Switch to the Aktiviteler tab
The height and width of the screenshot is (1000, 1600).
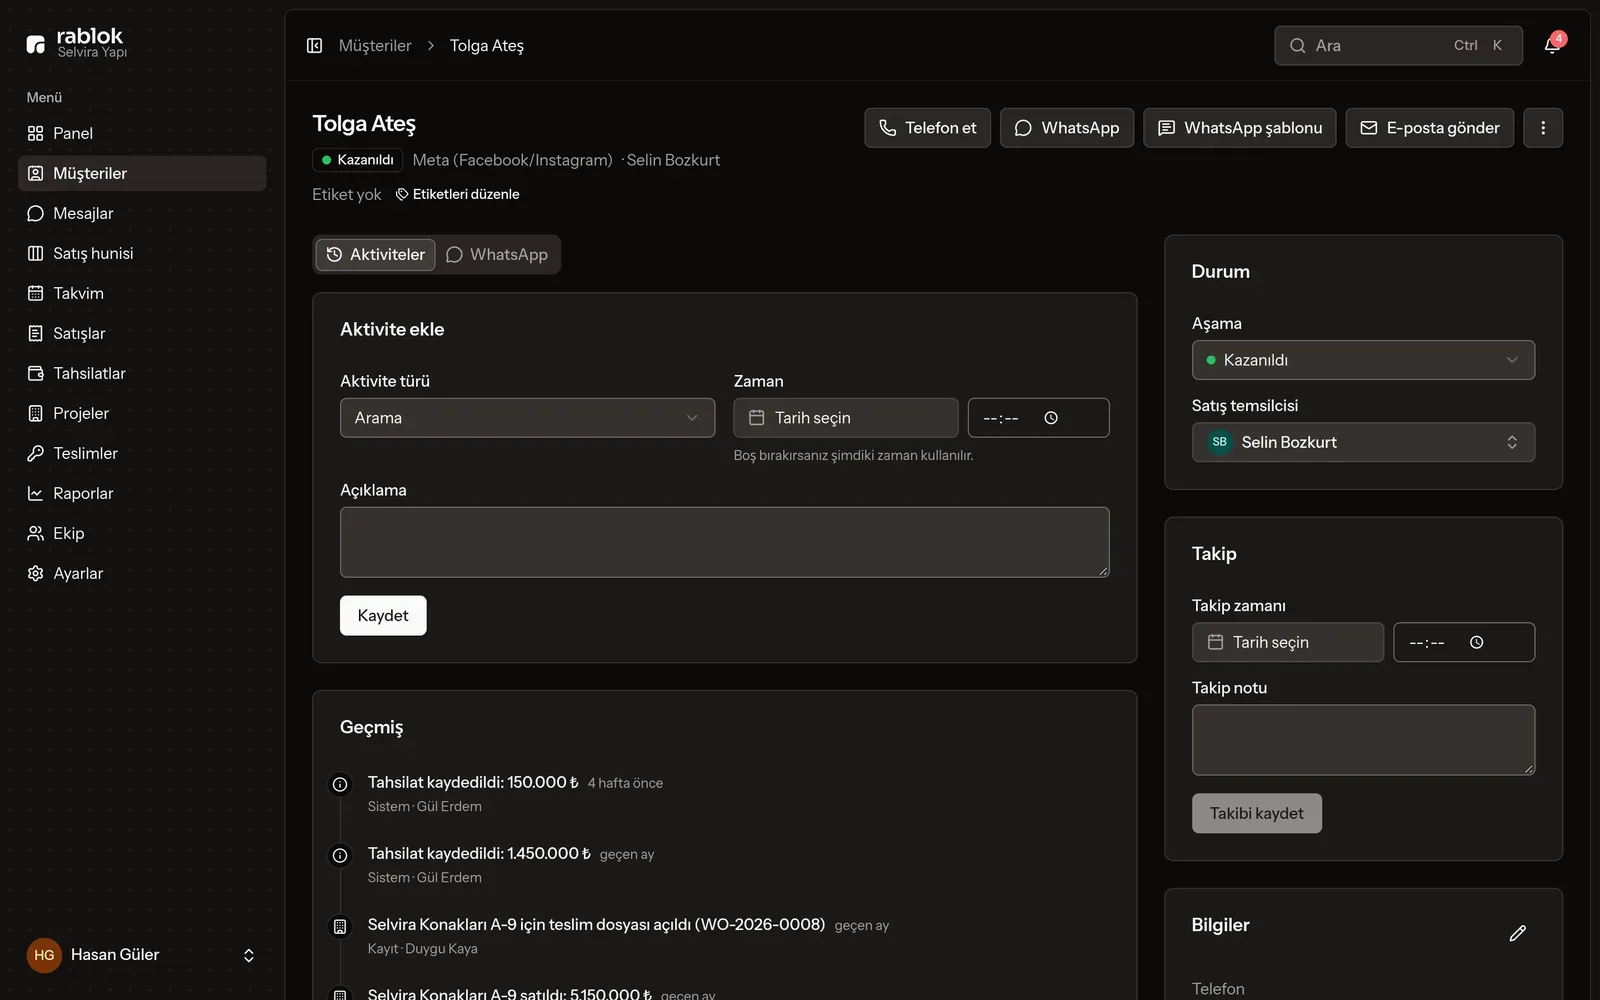tap(375, 255)
